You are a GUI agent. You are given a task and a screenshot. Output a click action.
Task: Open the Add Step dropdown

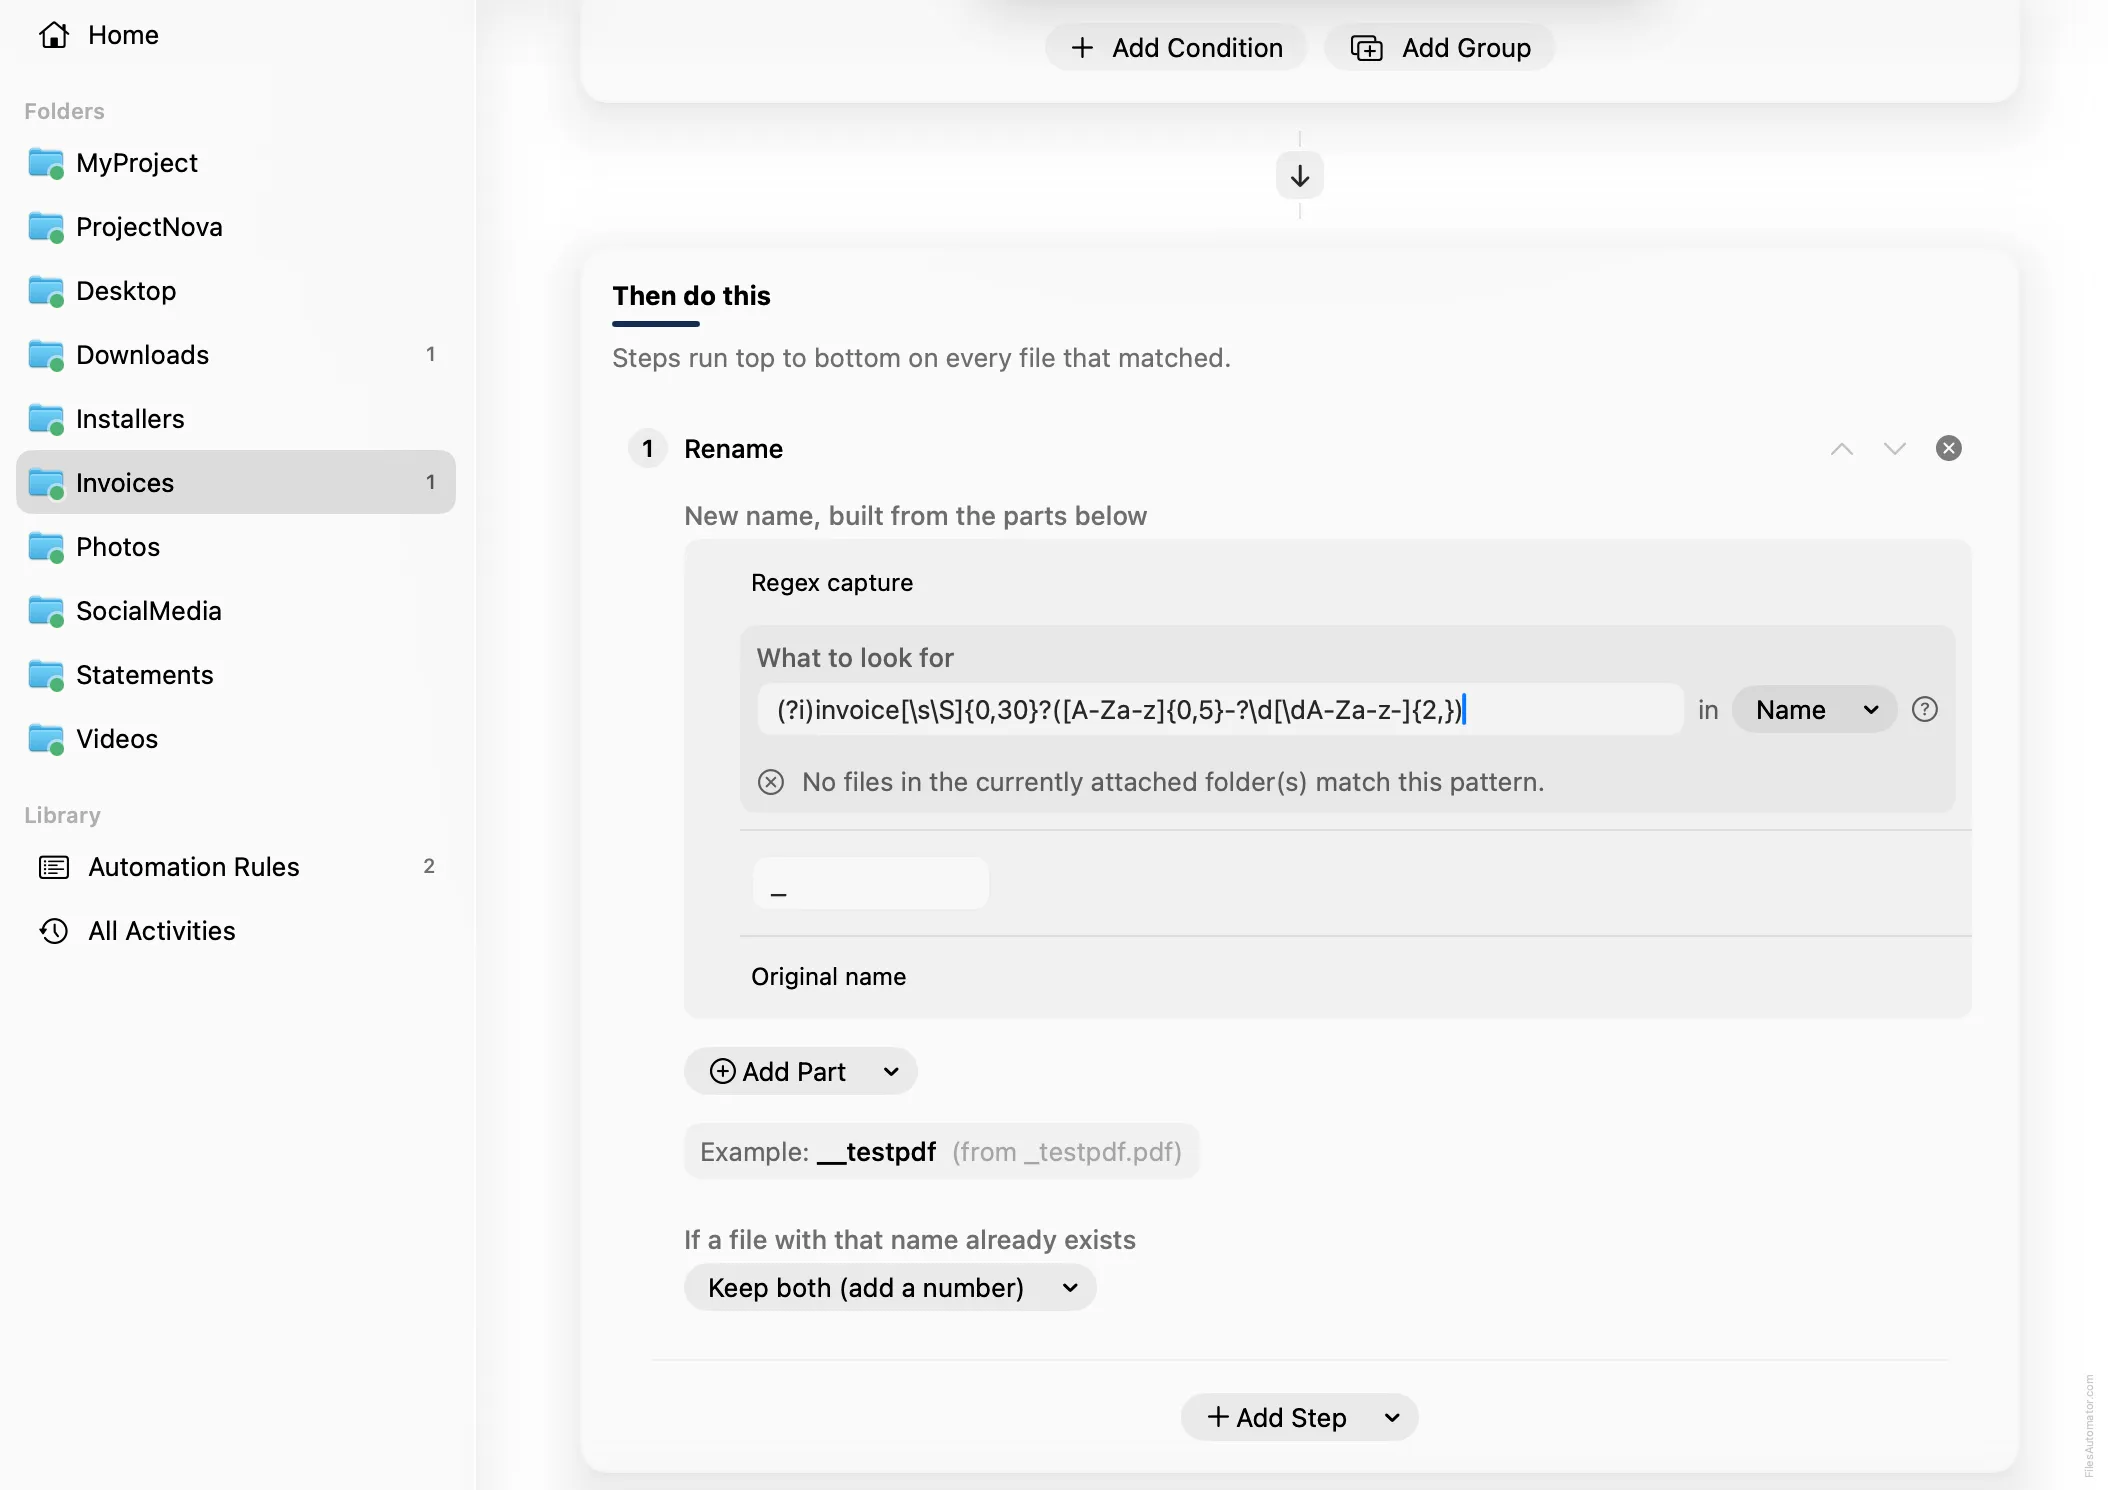(1300, 1418)
